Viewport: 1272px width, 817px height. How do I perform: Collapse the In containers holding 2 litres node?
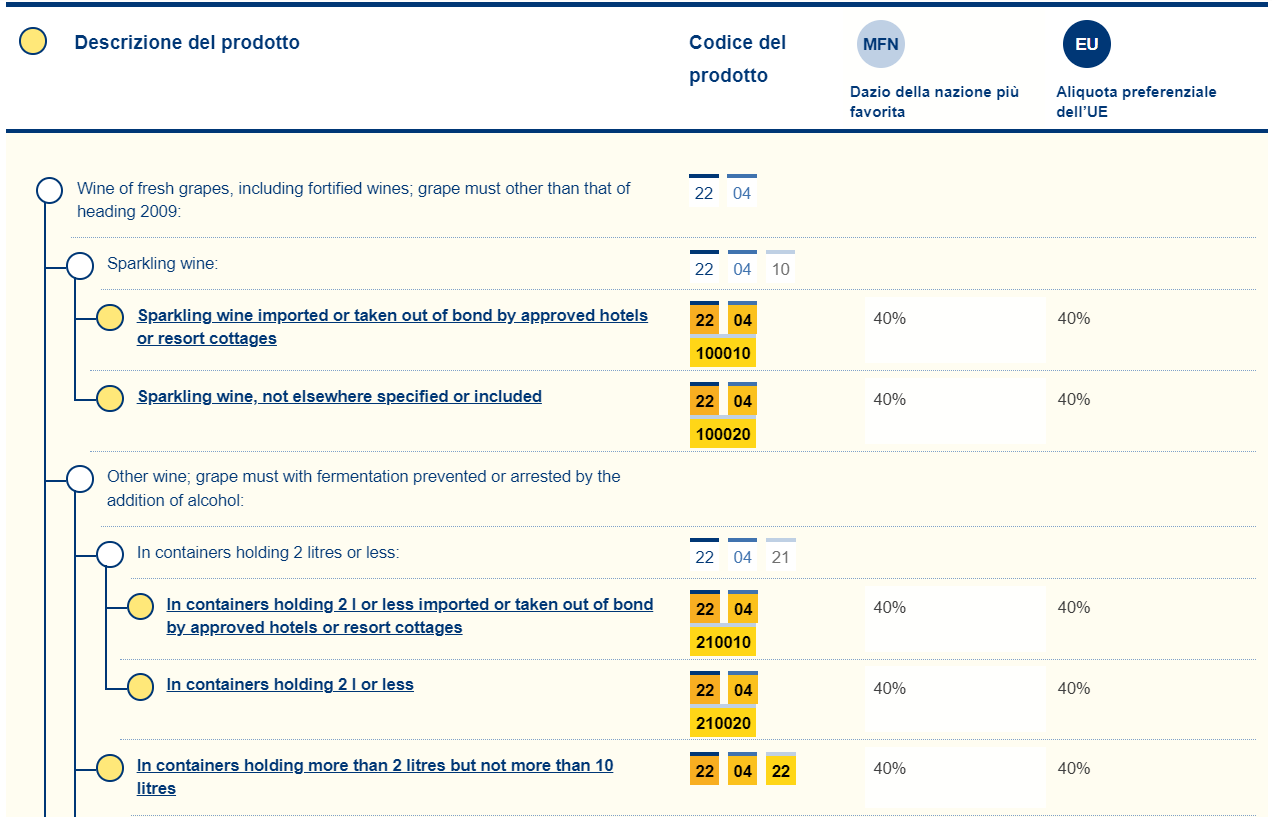[110, 554]
